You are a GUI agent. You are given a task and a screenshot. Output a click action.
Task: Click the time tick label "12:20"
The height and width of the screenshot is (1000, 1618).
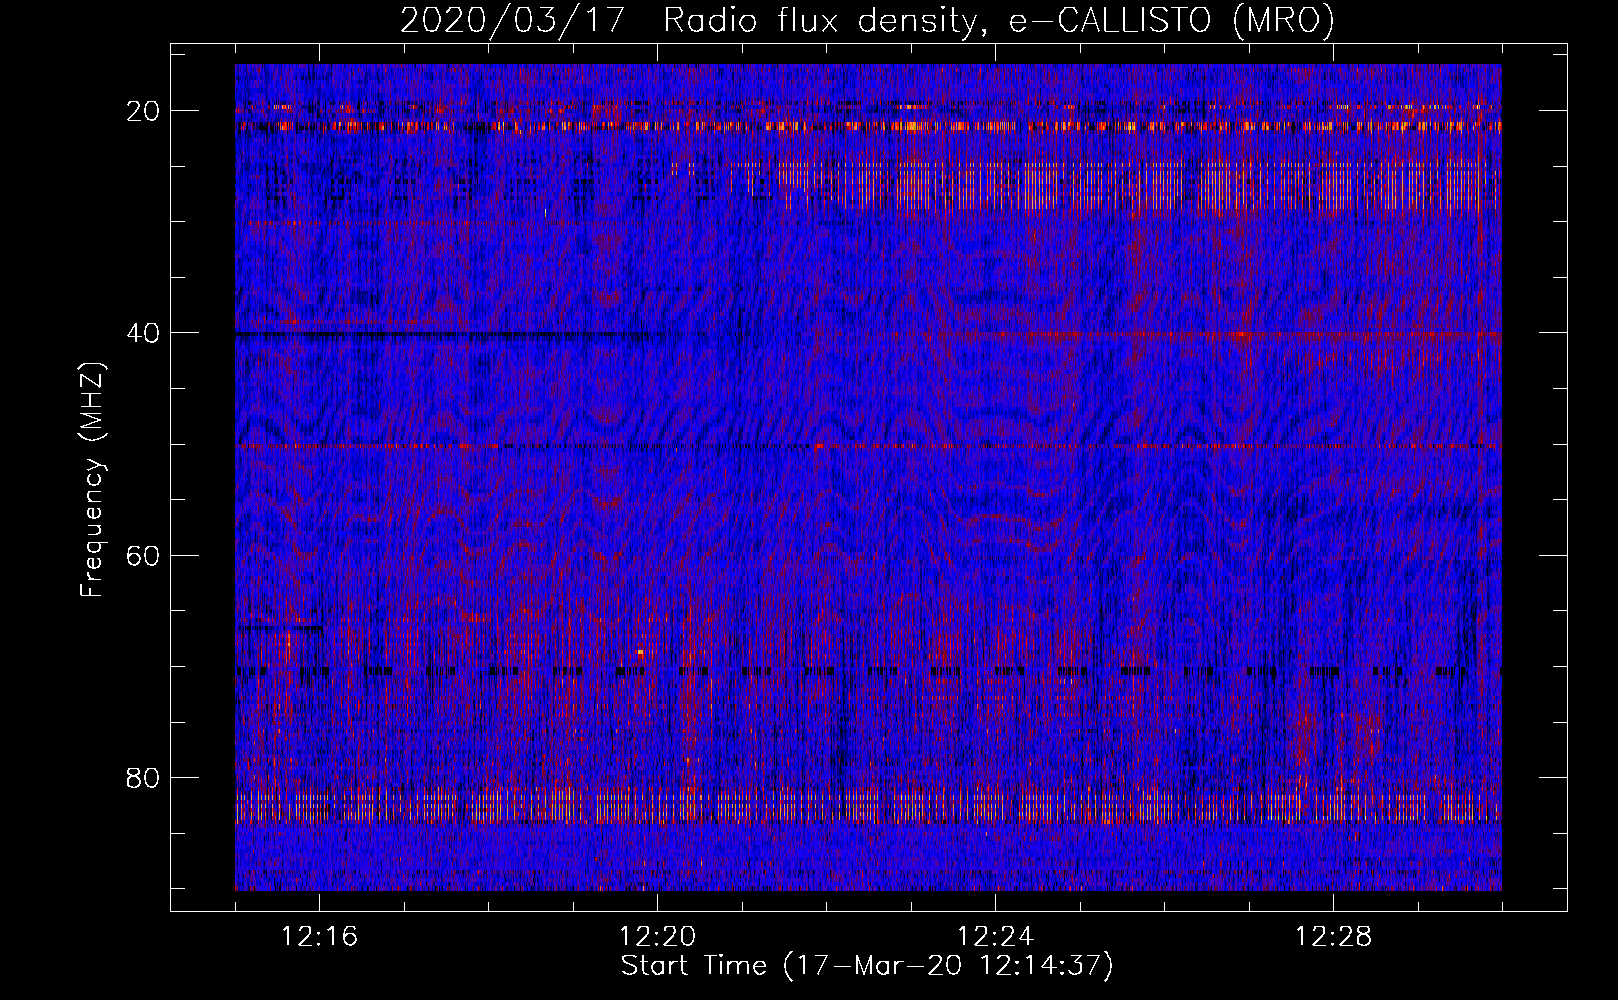click(658, 937)
